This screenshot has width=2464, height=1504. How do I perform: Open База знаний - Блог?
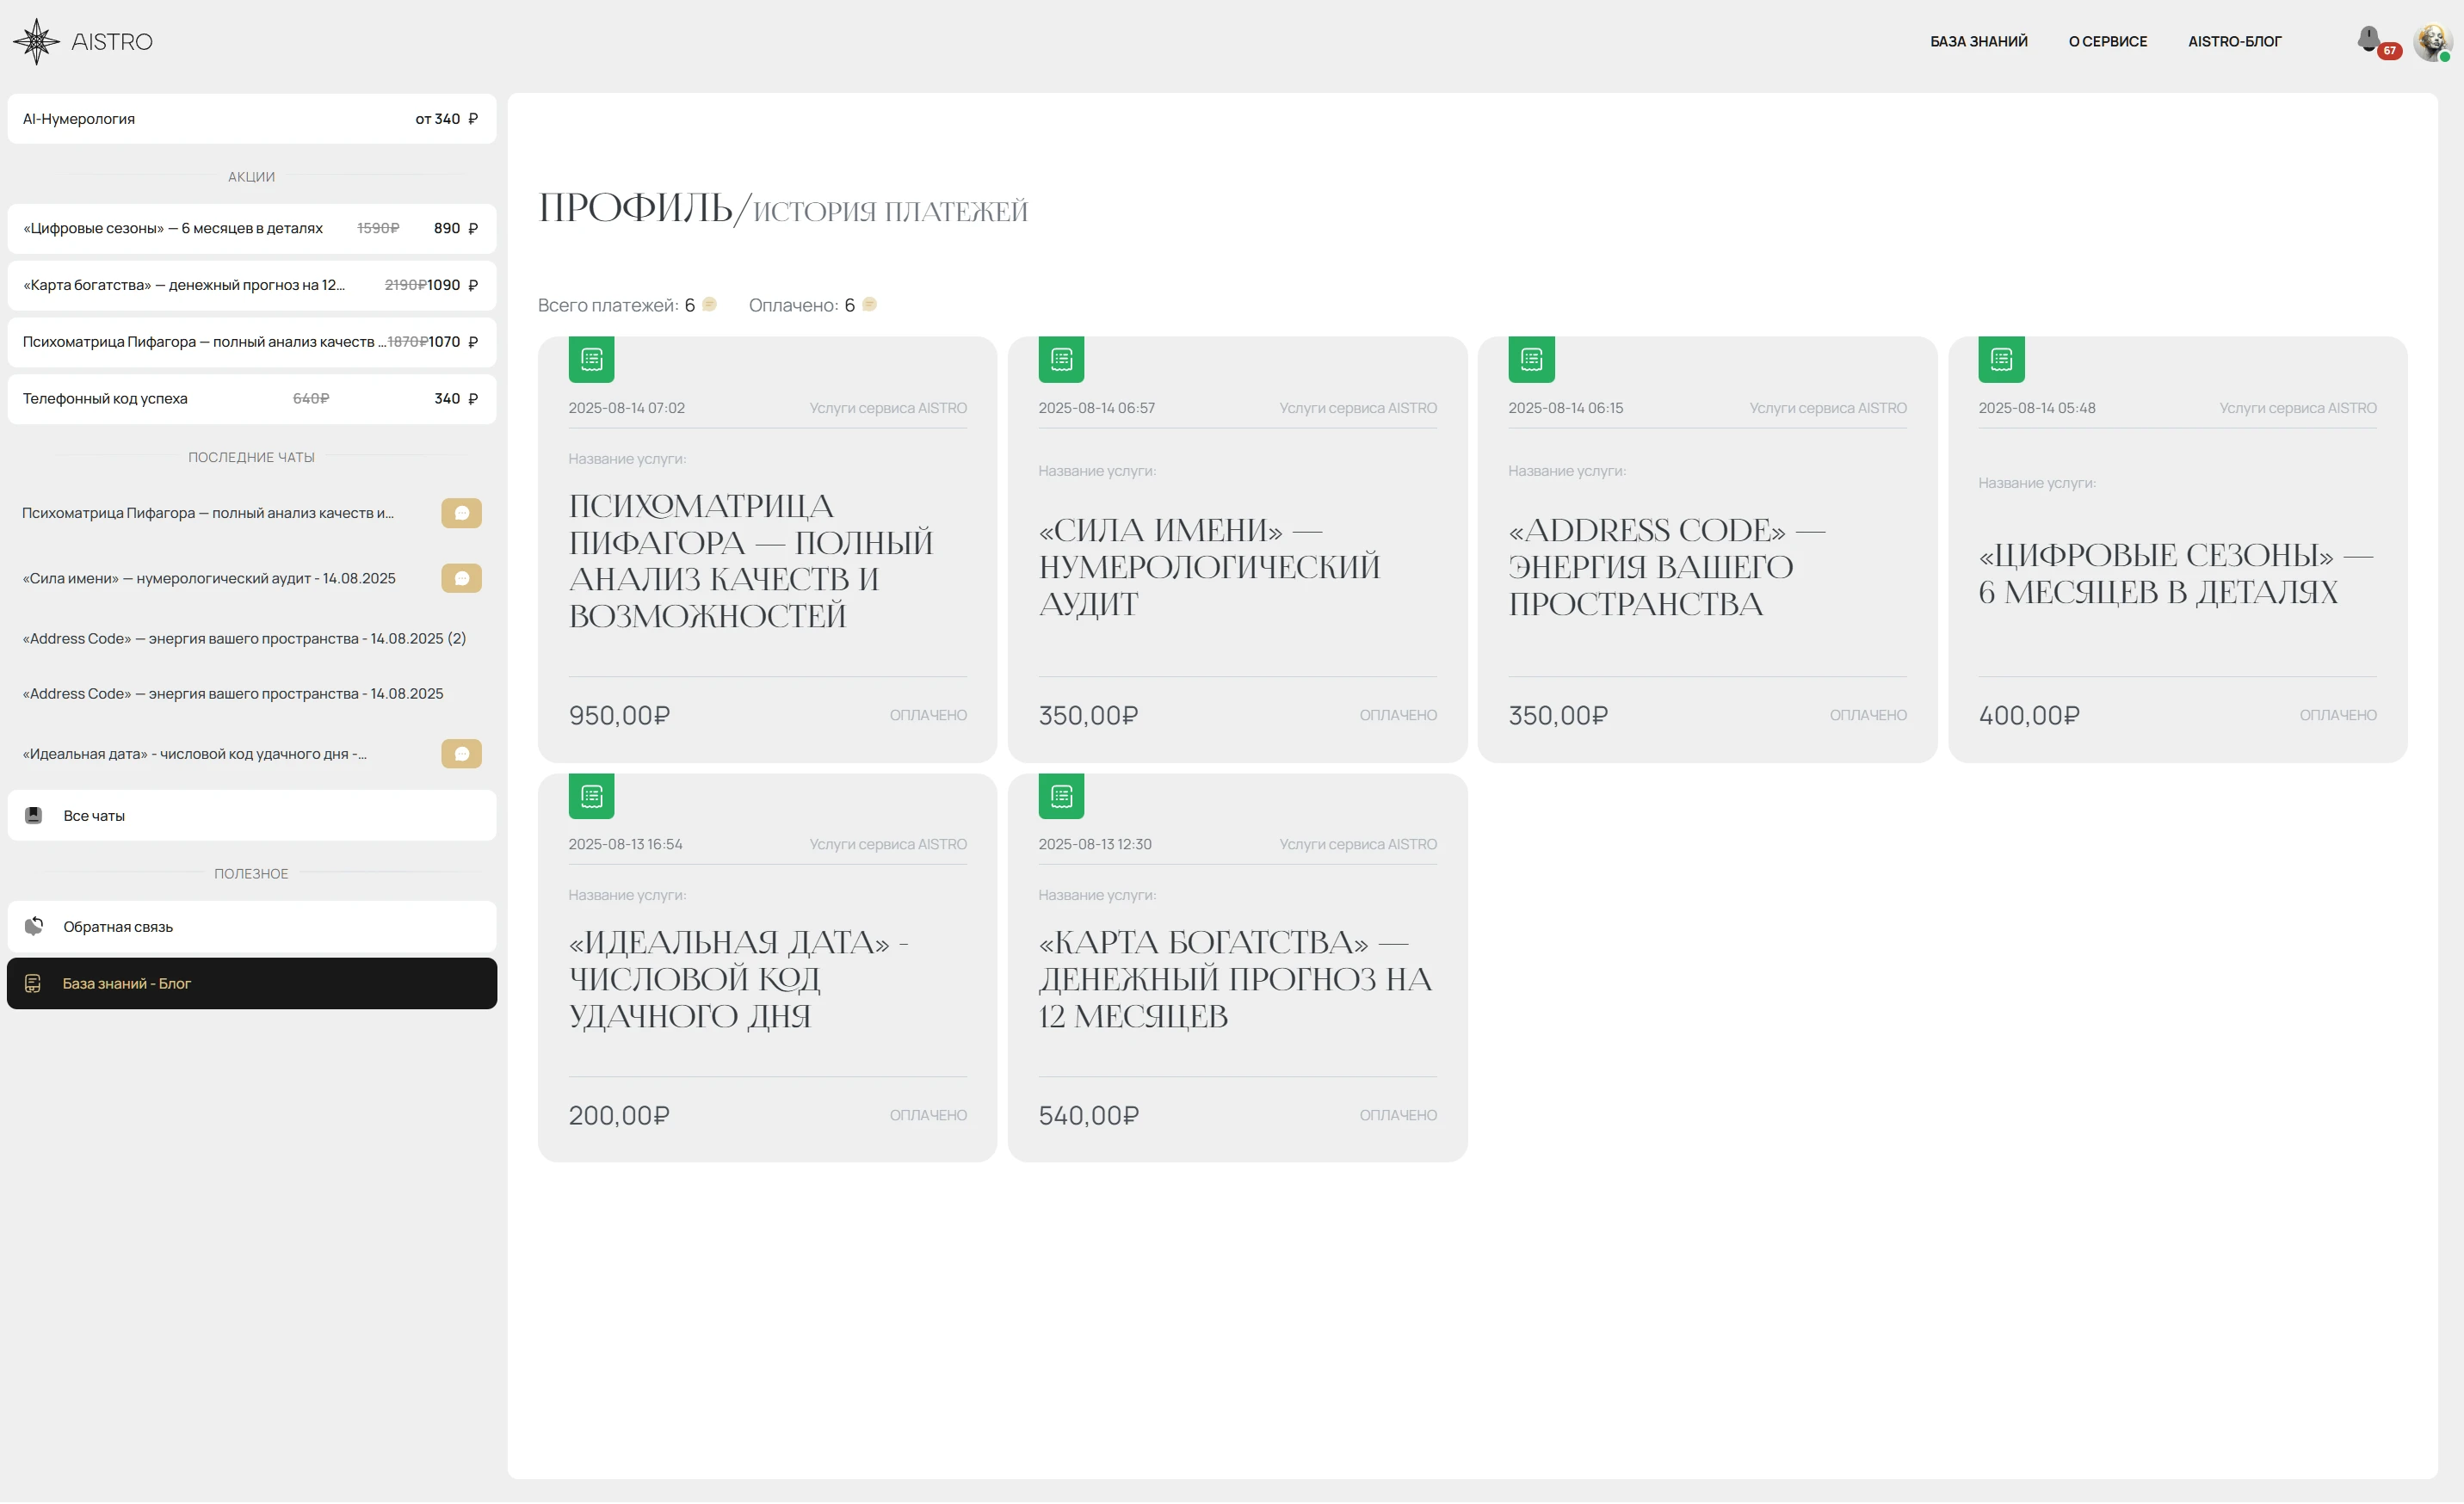click(x=251, y=984)
